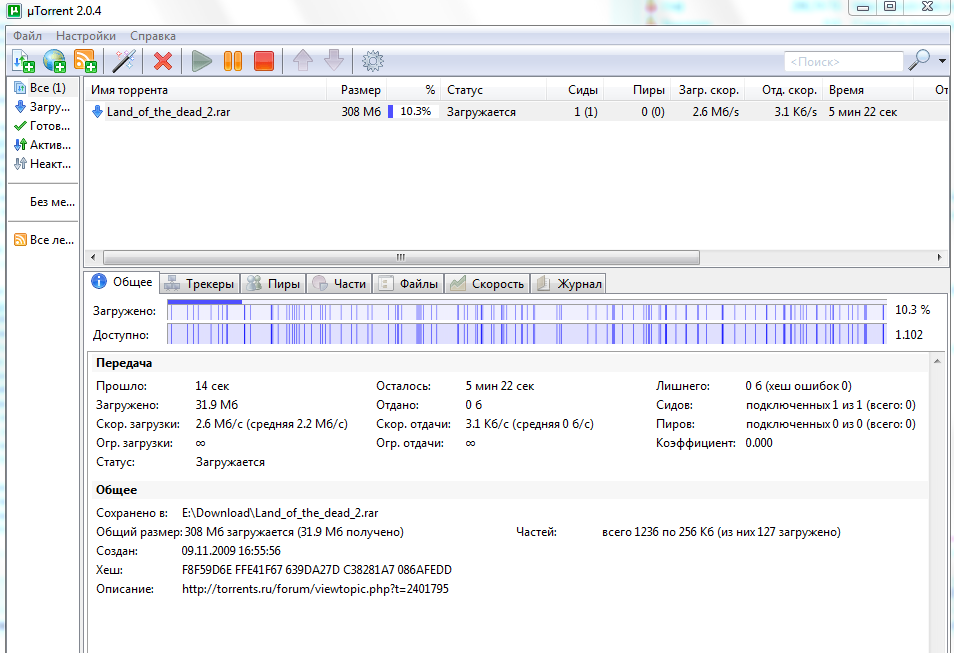Switch to the Трекеры tab
This screenshot has height=653, width=954.
200,284
